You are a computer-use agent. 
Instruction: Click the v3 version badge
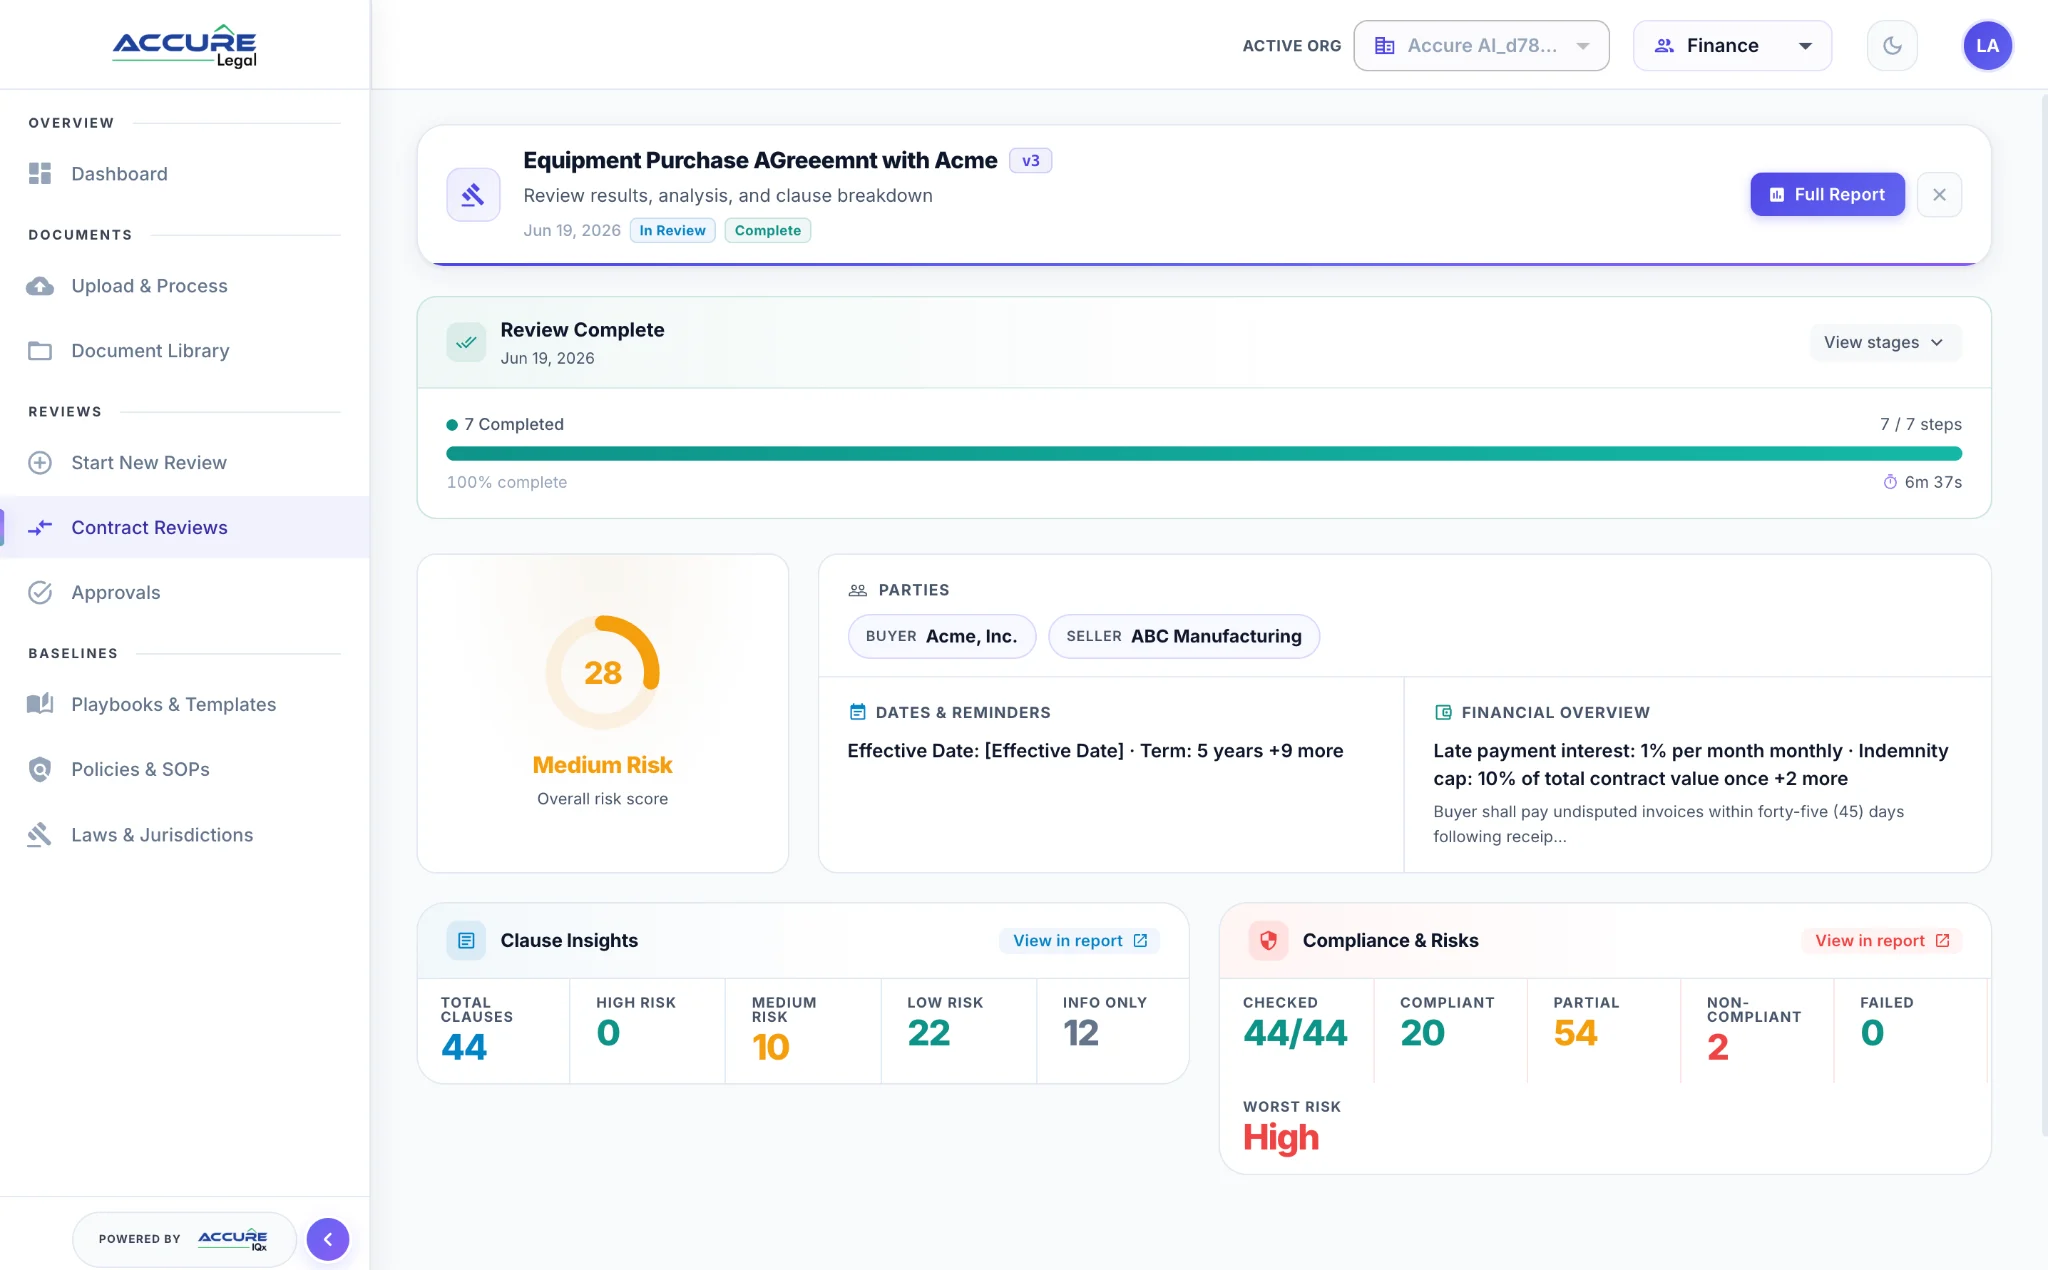1030,161
